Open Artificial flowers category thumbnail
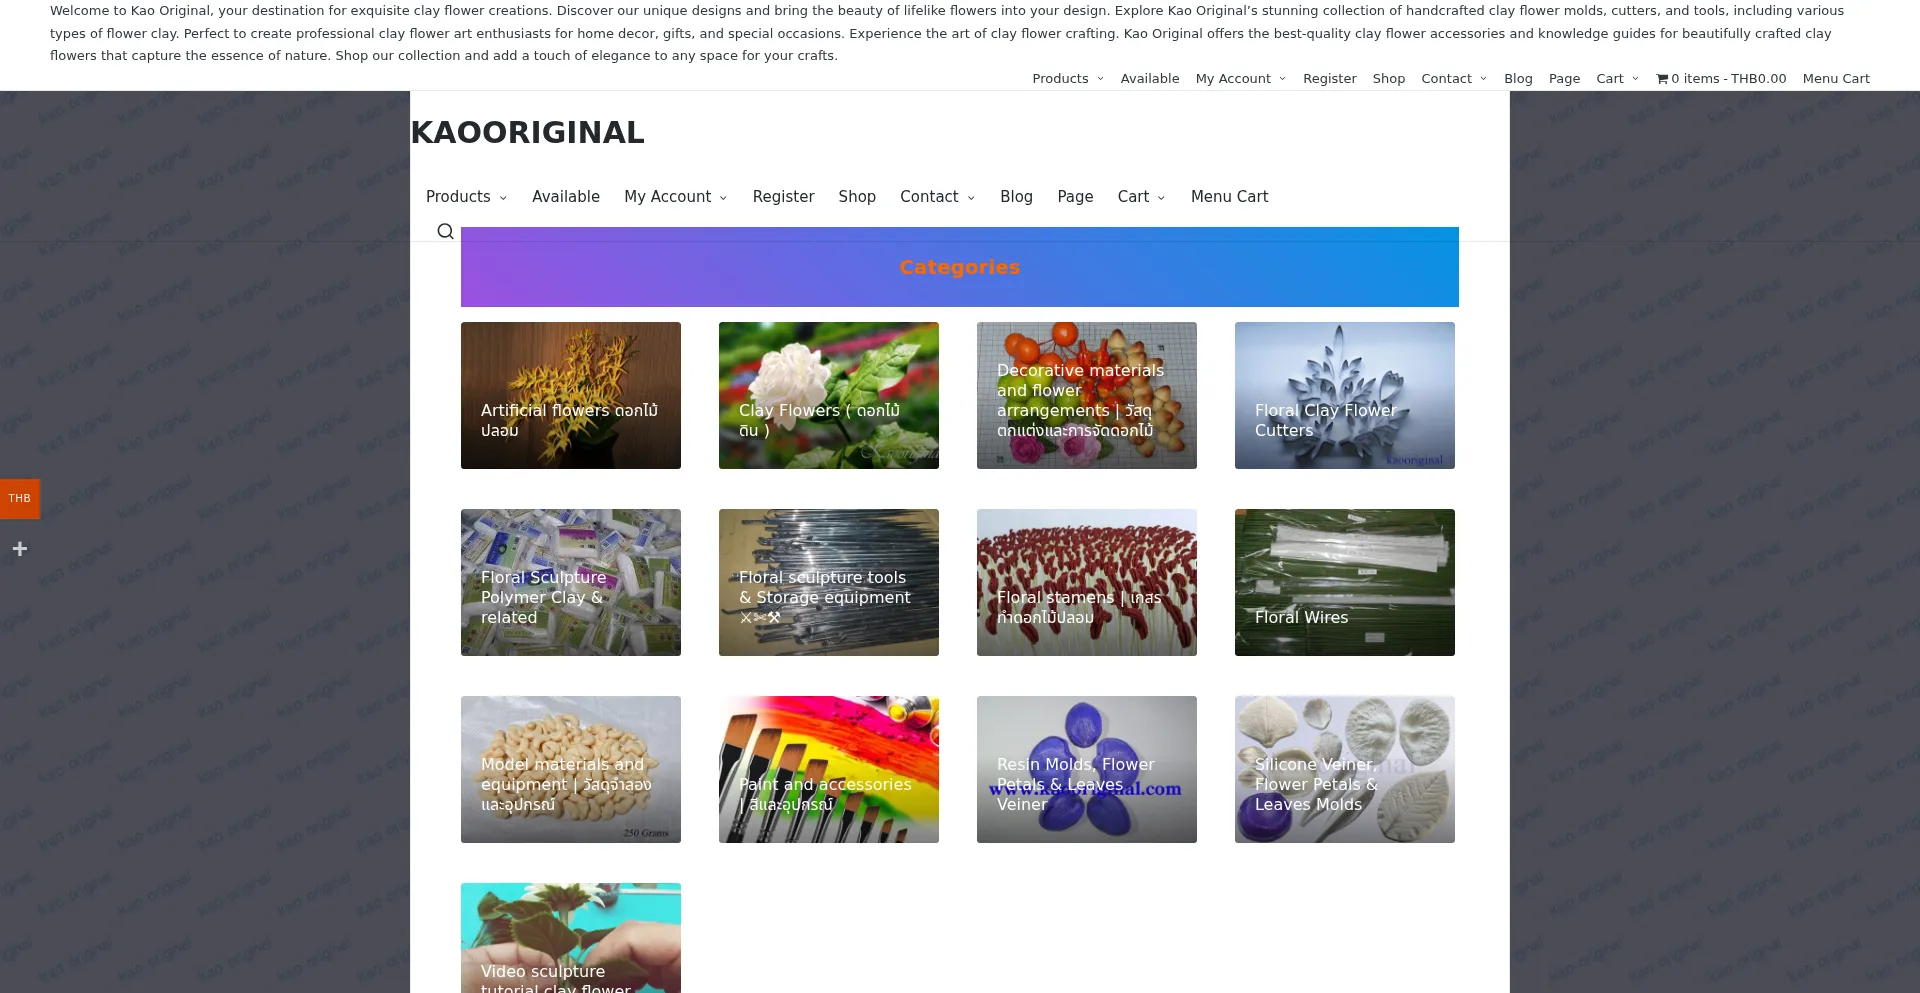Viewport: 1920px width, 993px height. (x=571, y=395)
